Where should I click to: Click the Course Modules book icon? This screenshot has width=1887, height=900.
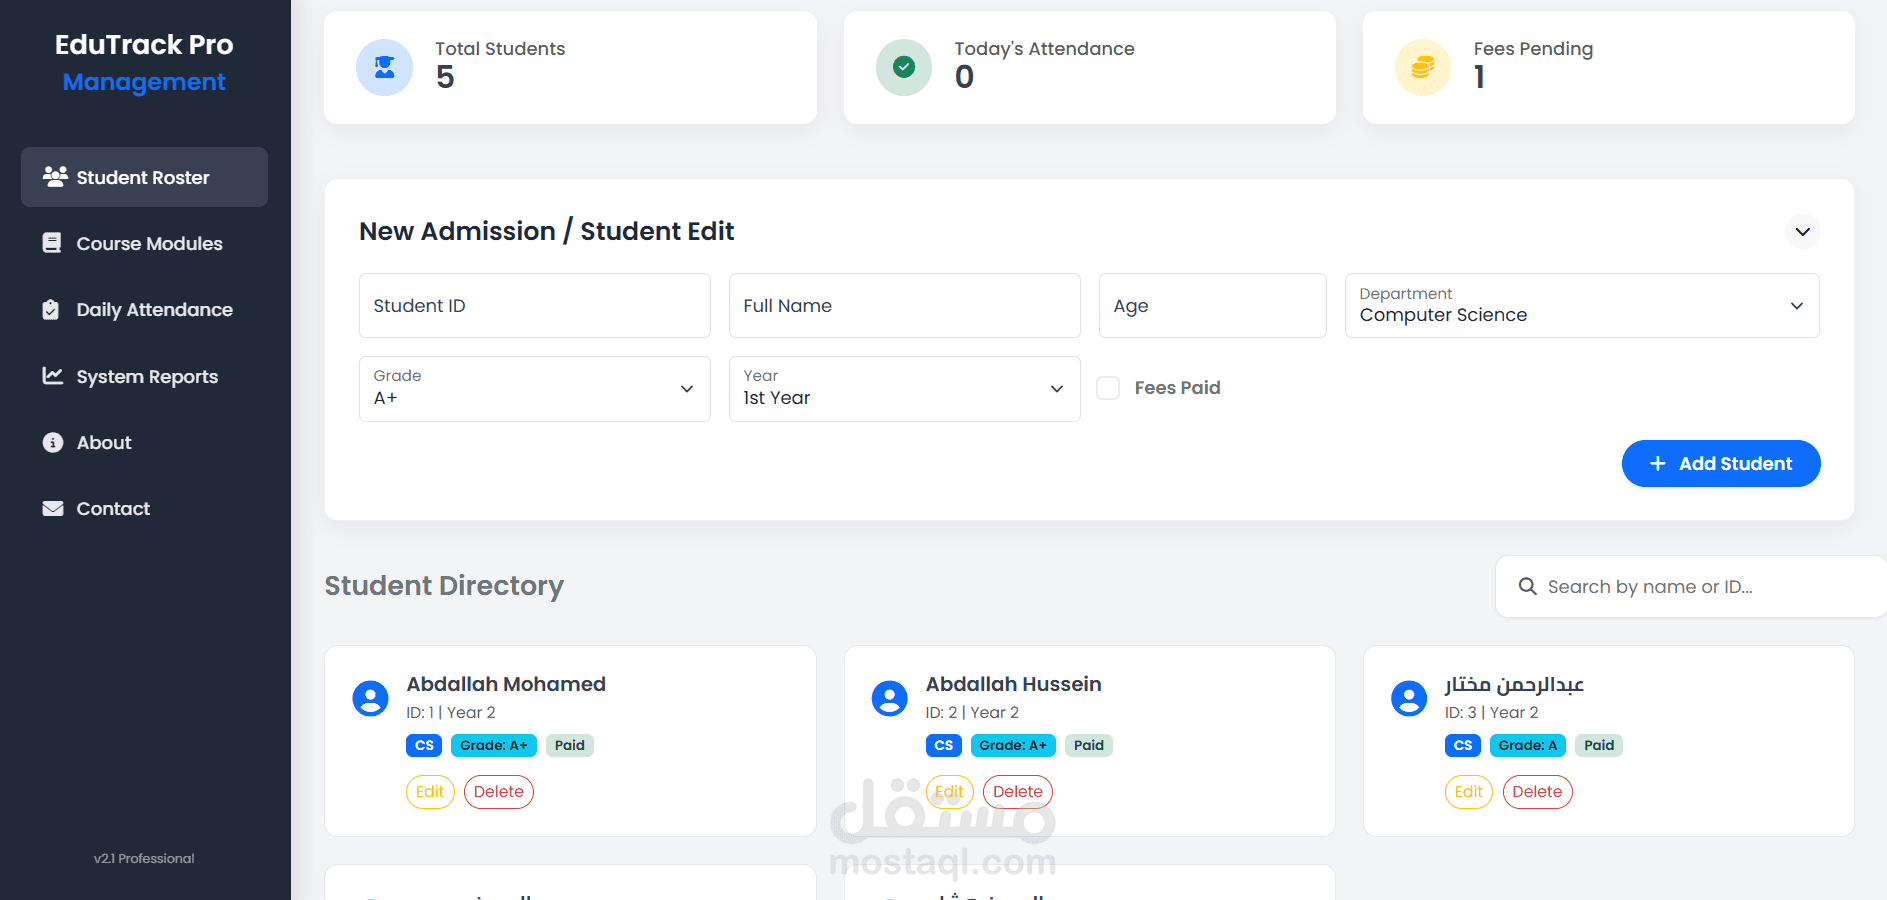point(52,243)
